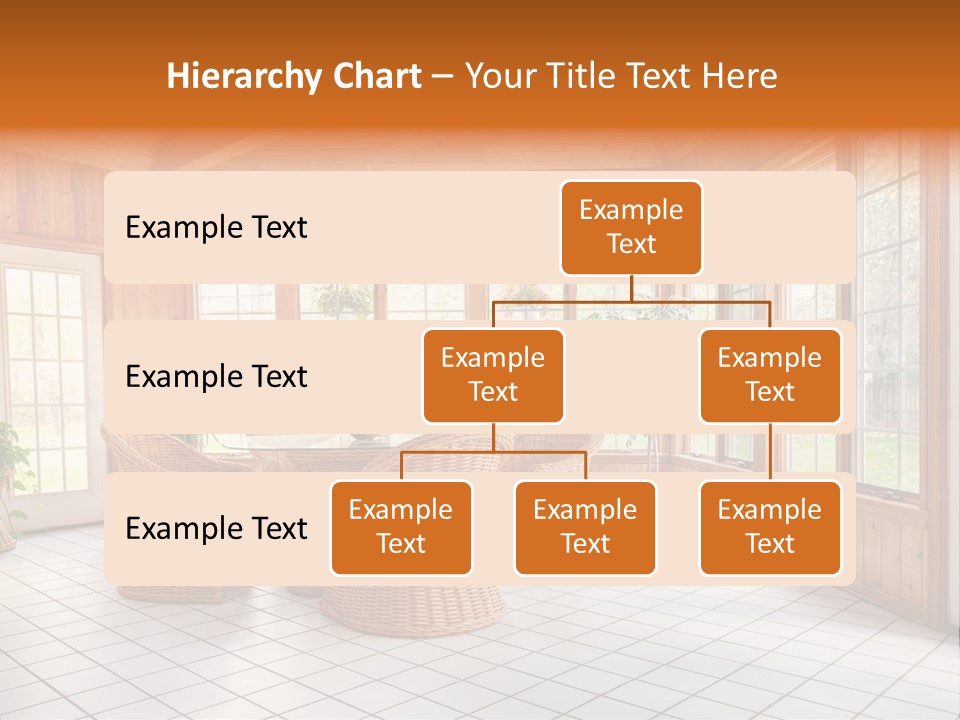The image size is (960, 720).
Task: Select the top row Example Text label
Action: (x=215, y=228)
